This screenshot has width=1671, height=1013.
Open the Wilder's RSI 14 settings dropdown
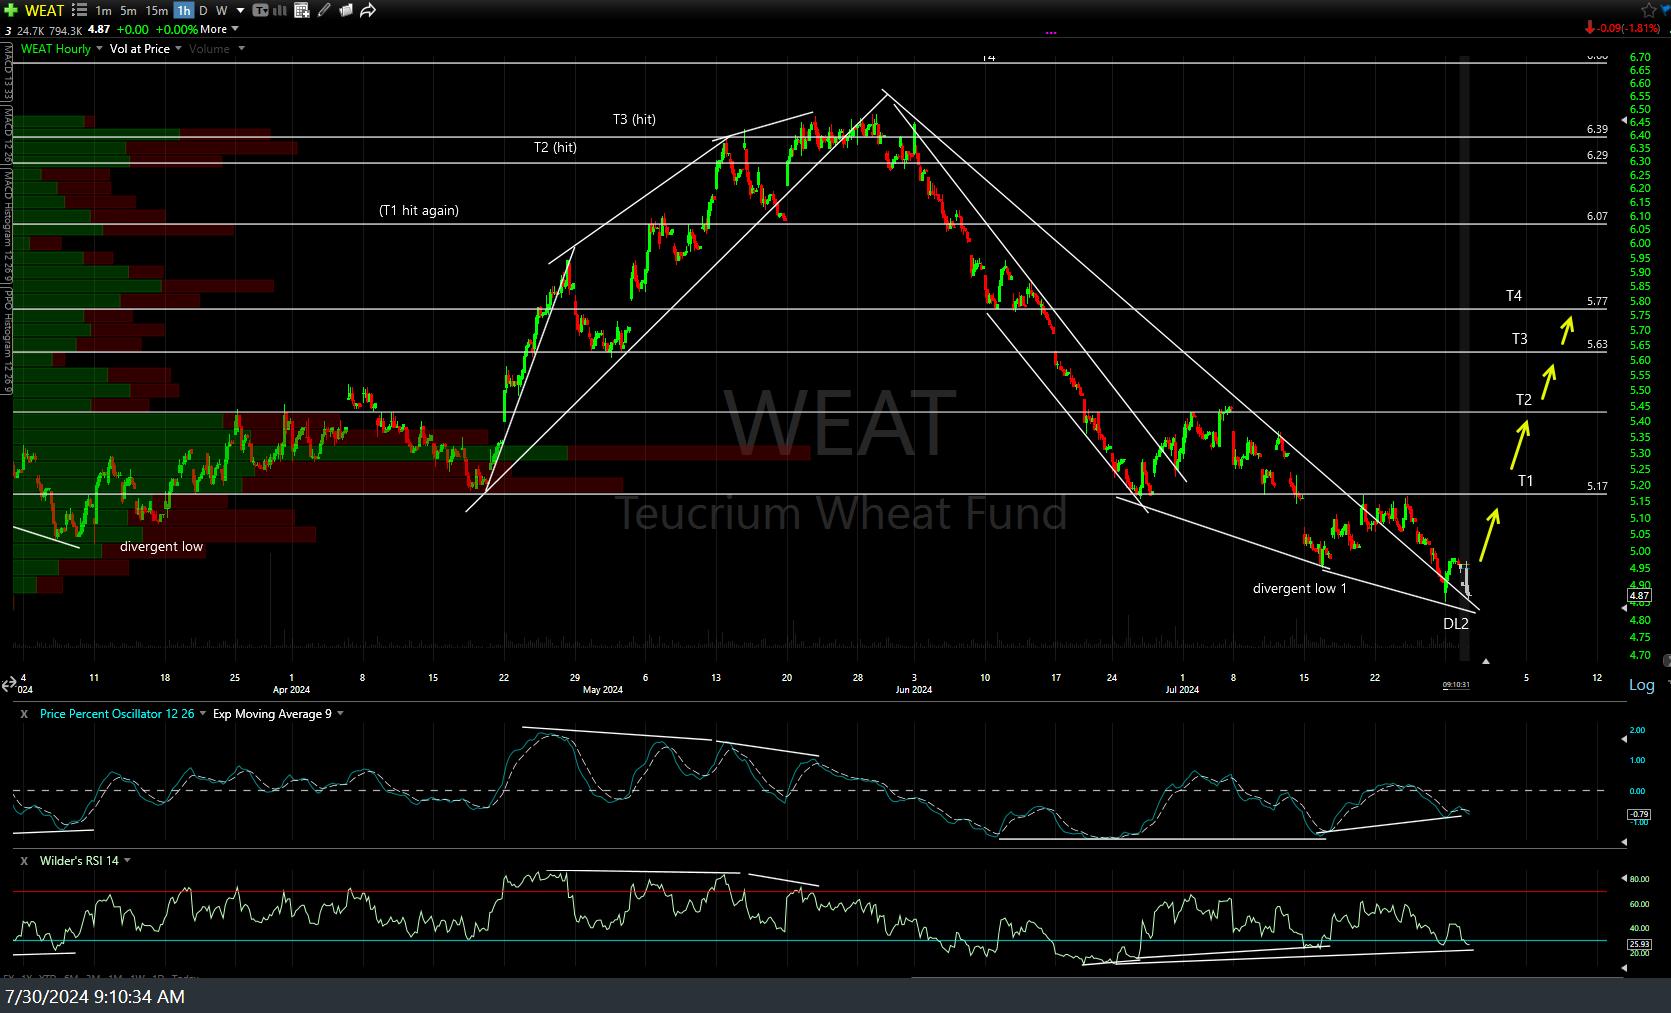click(127, 860)
